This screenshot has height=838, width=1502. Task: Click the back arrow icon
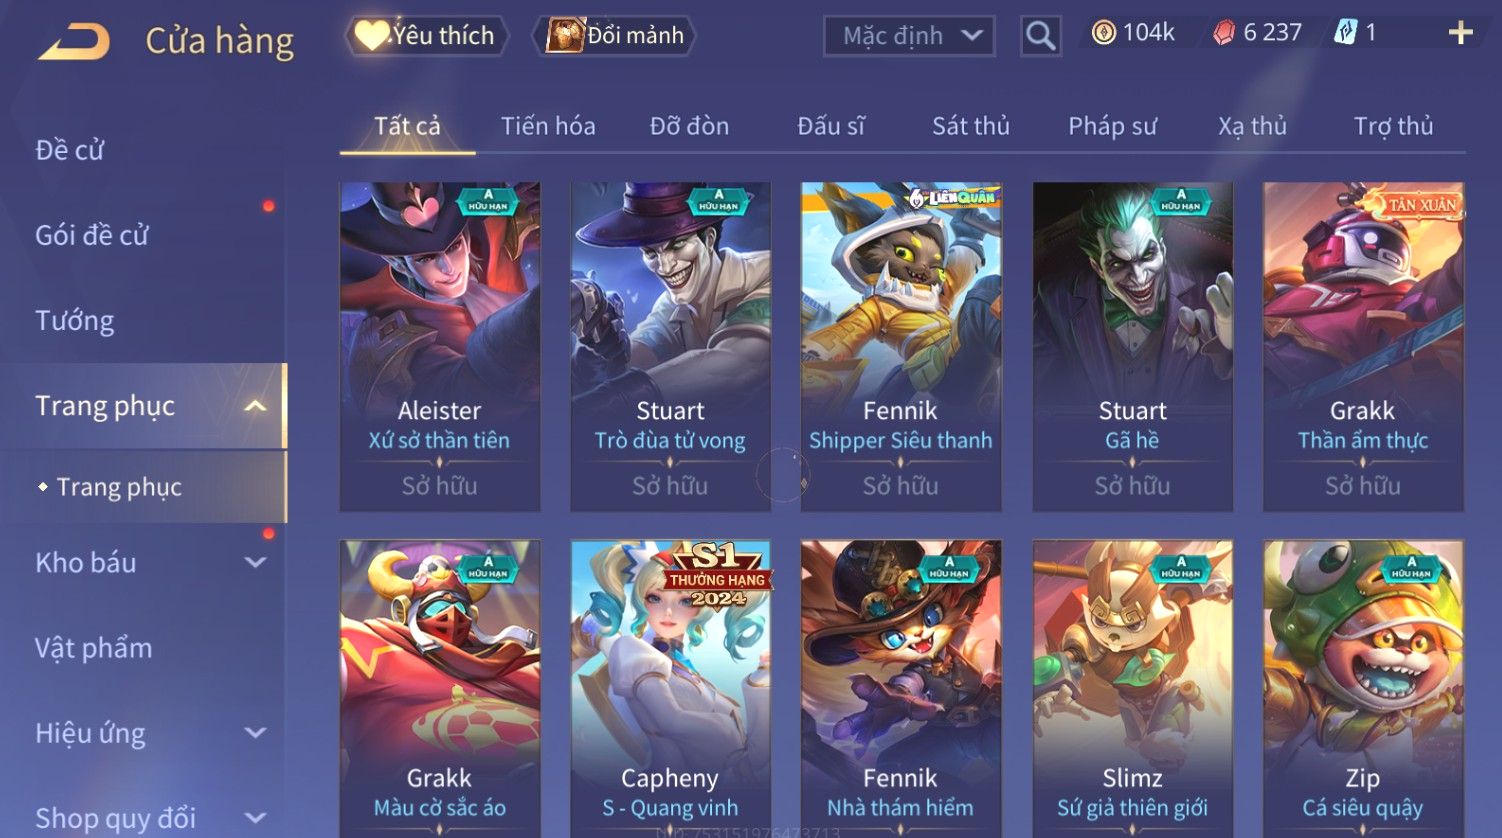click(75, 43)
